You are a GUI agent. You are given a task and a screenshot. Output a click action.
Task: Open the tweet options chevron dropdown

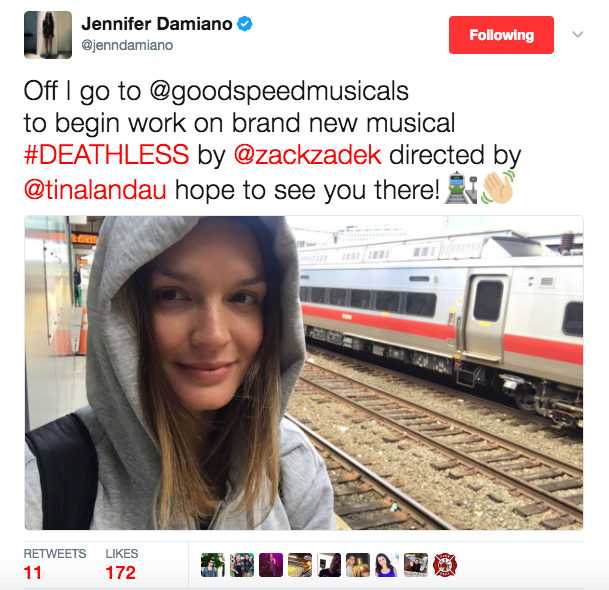tap(578, 35)
